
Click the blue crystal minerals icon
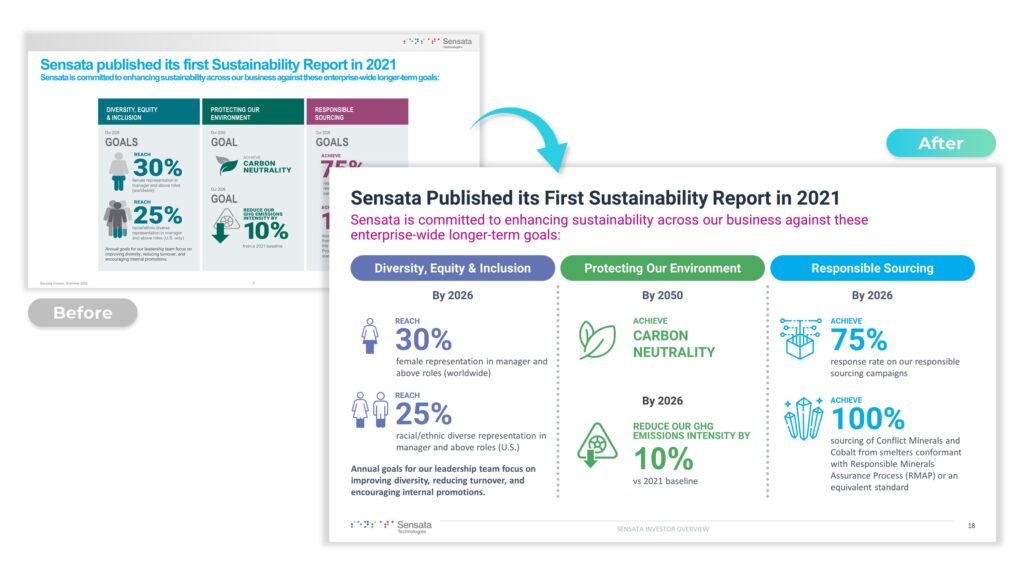pyautogui.click(x=801, y=418)
